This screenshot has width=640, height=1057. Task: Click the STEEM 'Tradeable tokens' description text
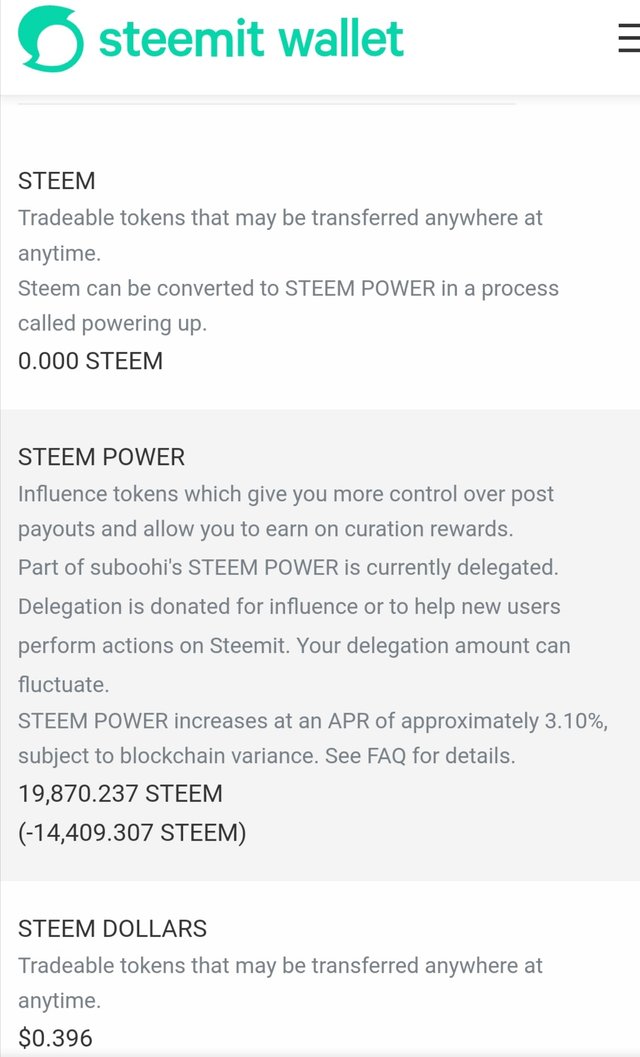[x=281, y=235]
